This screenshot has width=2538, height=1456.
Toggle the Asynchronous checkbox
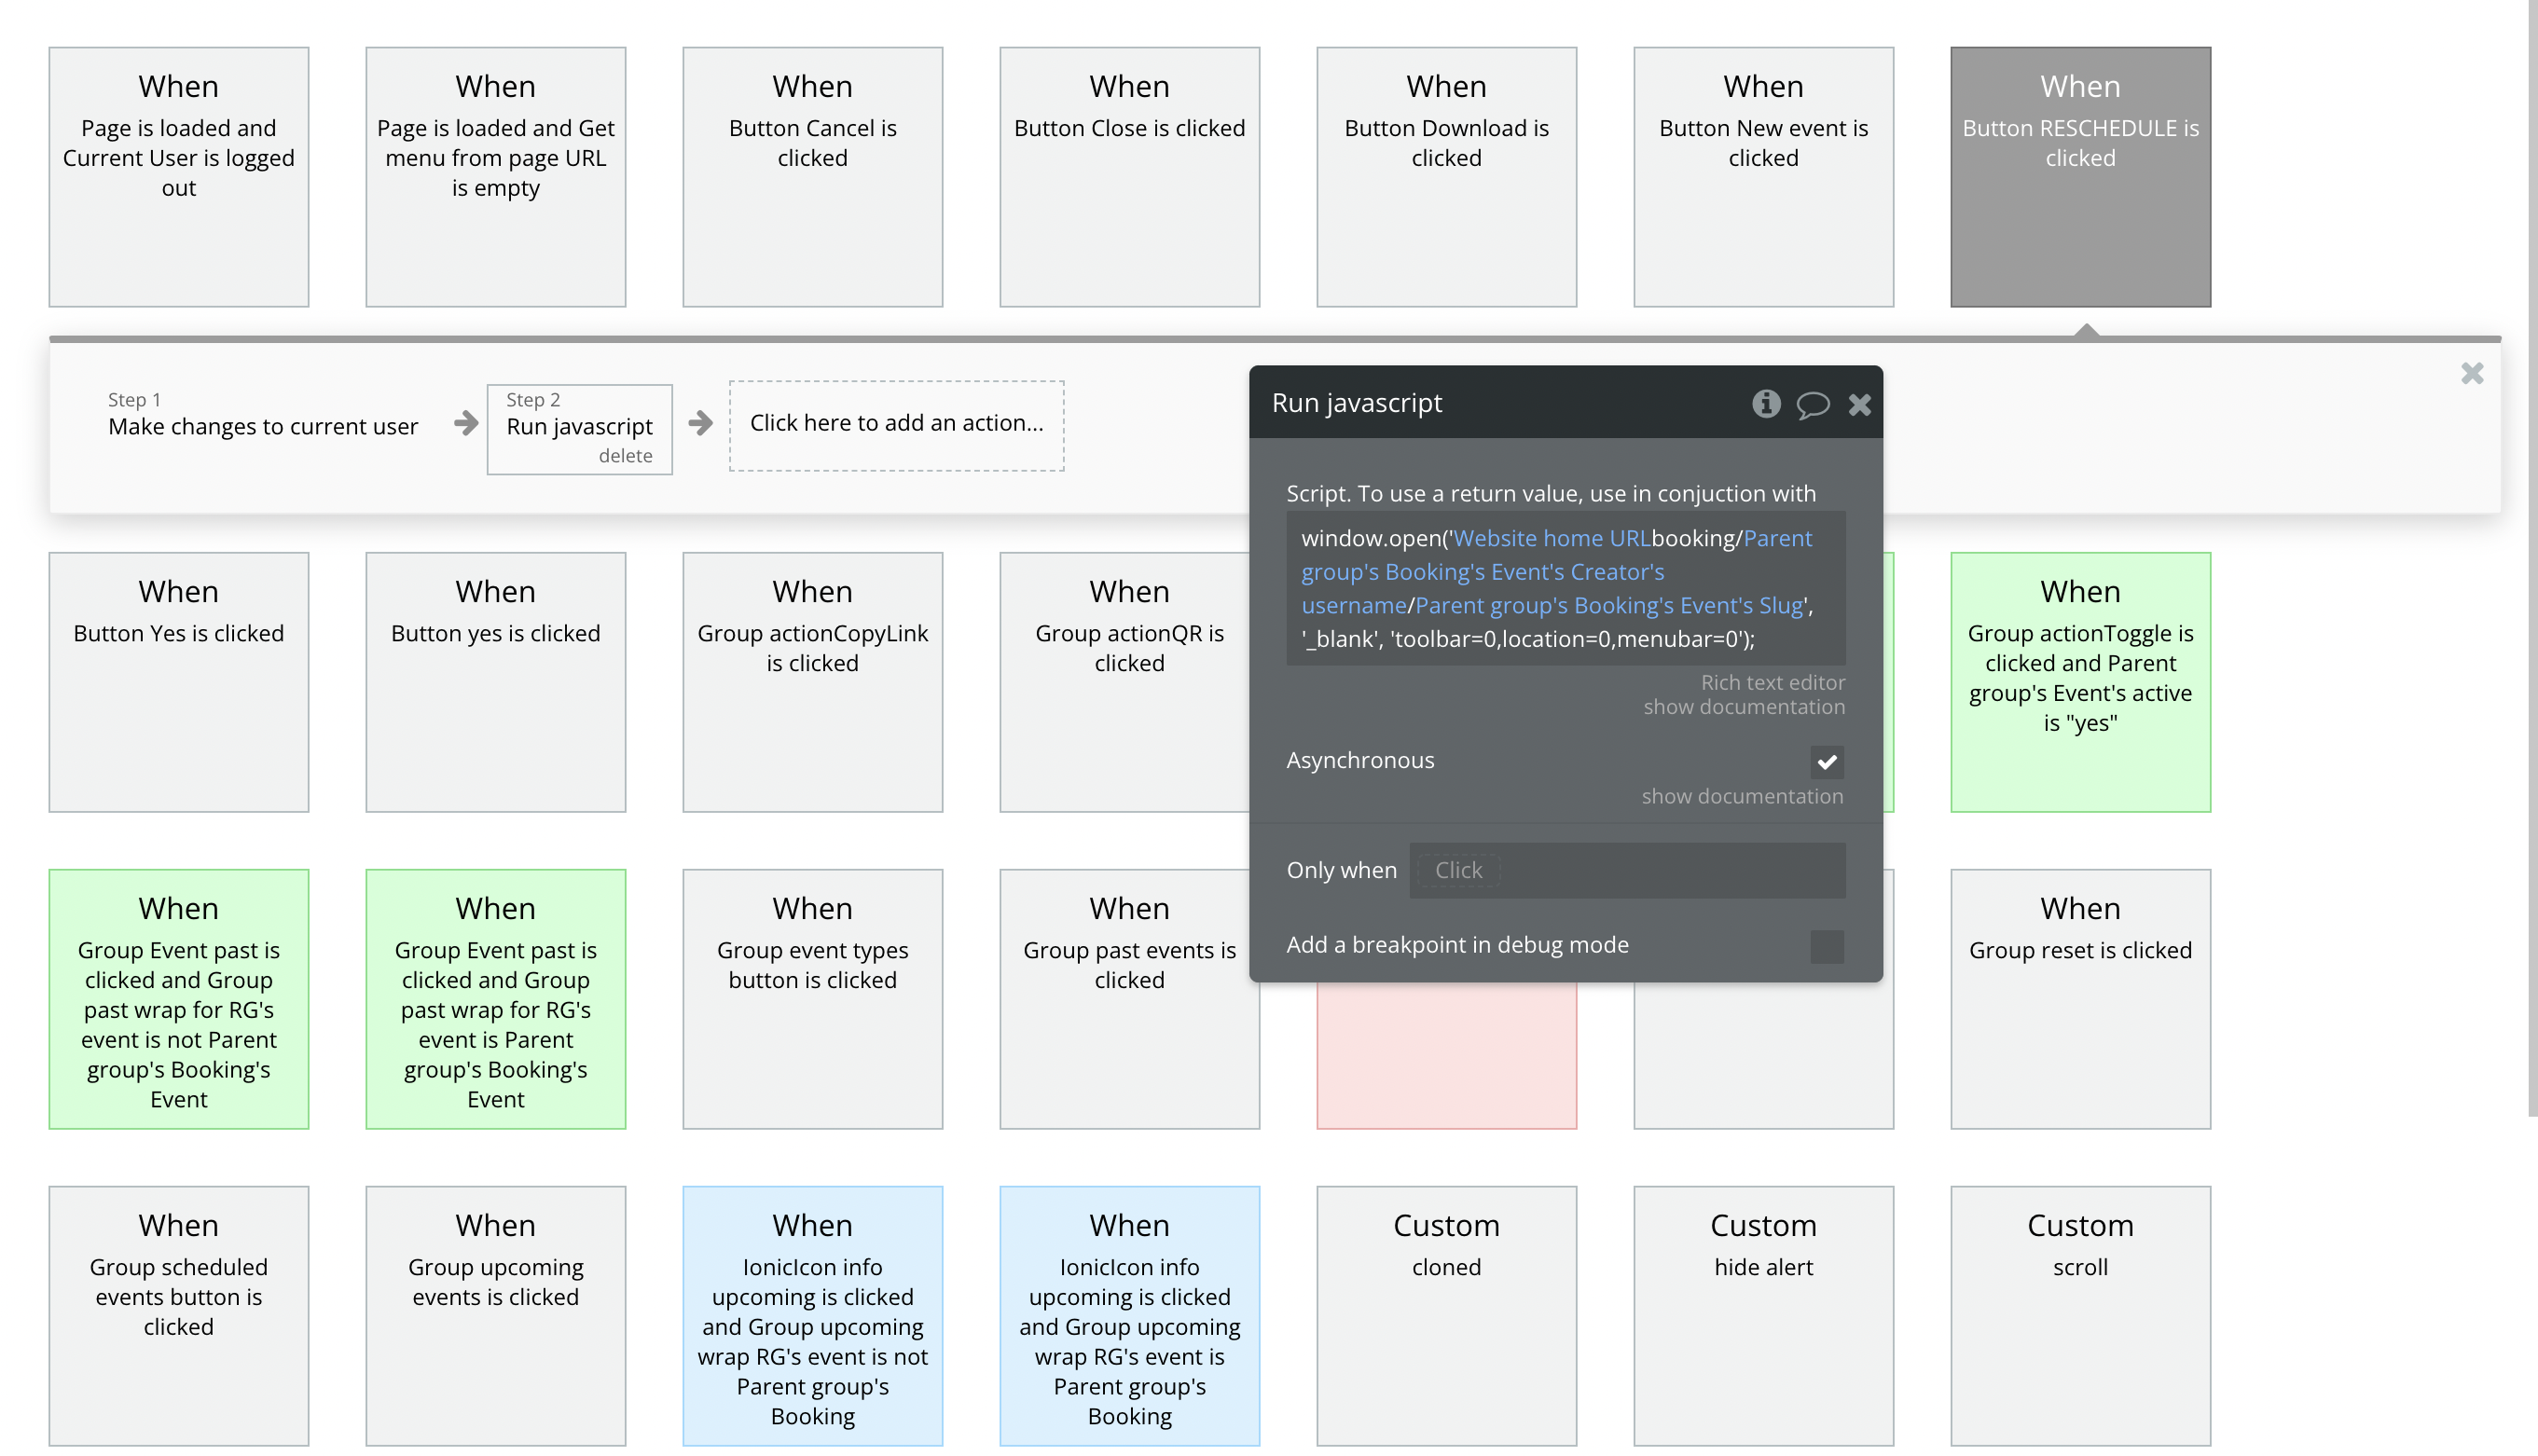pyautogui.click(x=1826, y=762)
